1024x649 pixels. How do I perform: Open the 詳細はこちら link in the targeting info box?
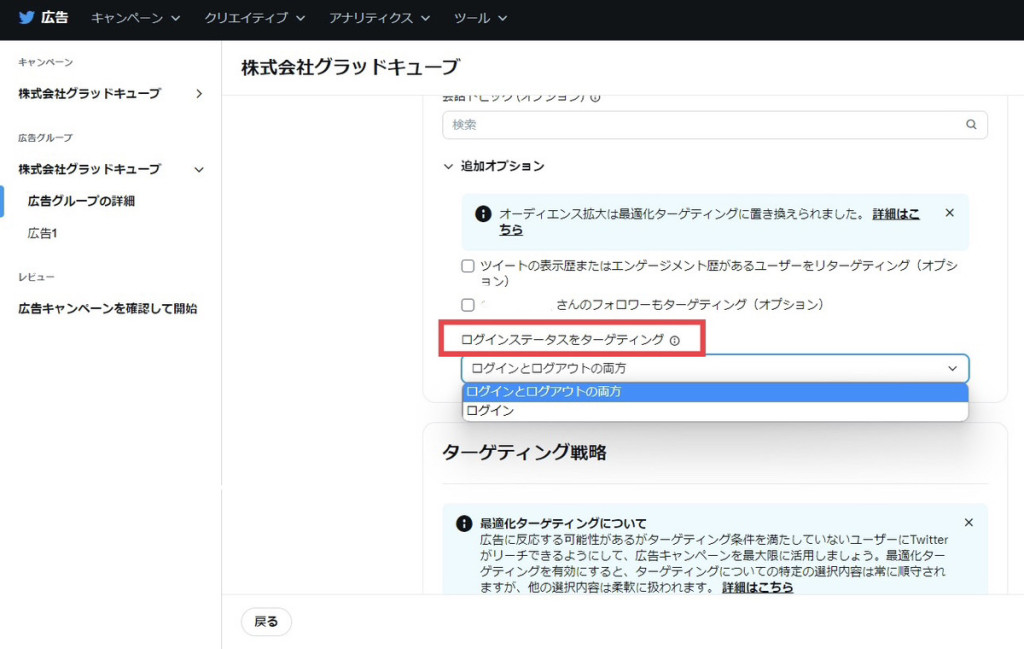[x=758, y=588]
